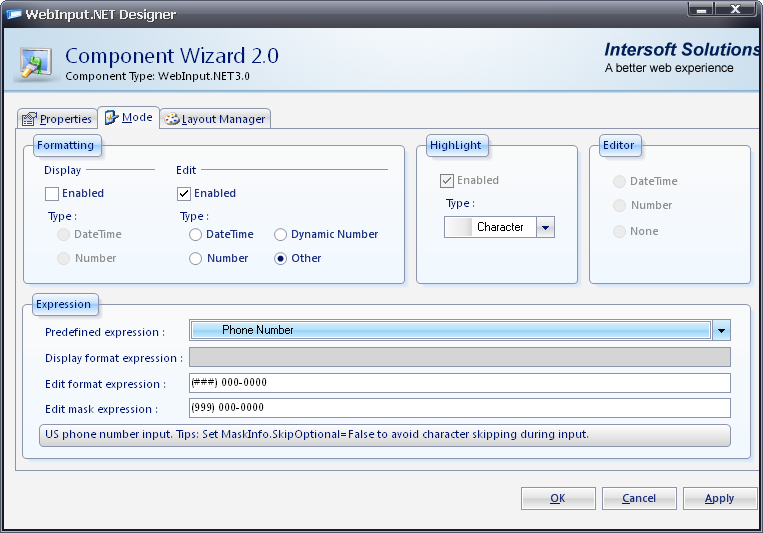Open the Layout Manager tab
The image size is (763, 533).
click(215, 119)
